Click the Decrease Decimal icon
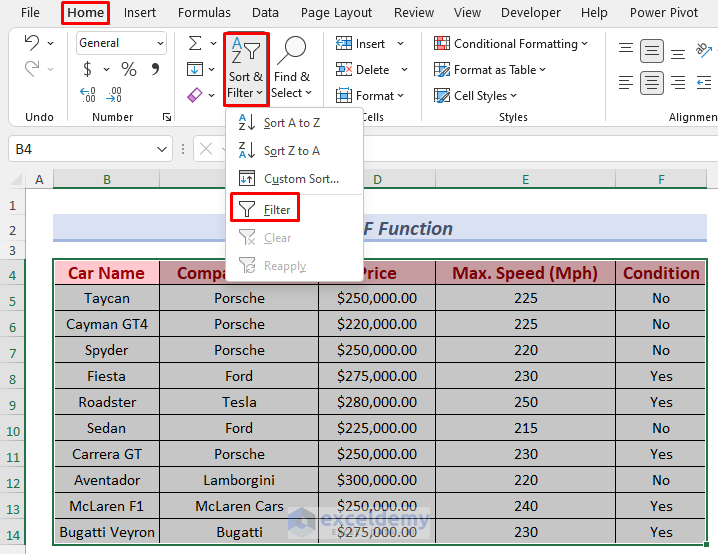718x554 pixels. [114, 95]
